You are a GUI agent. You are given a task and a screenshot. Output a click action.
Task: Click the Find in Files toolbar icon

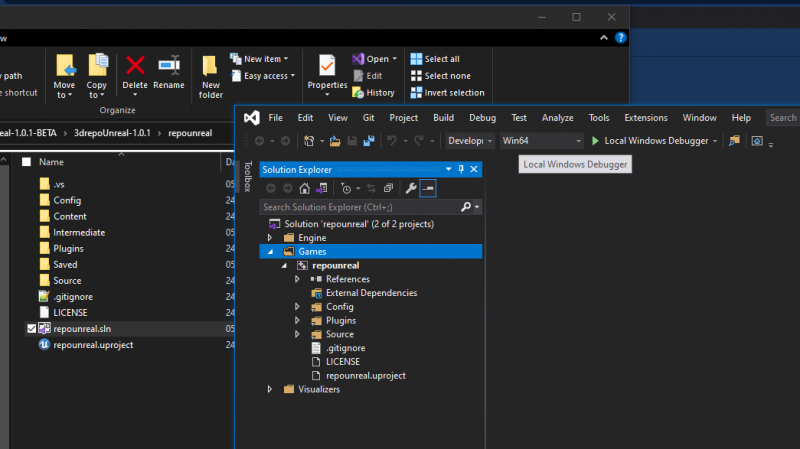coord(734,141)
